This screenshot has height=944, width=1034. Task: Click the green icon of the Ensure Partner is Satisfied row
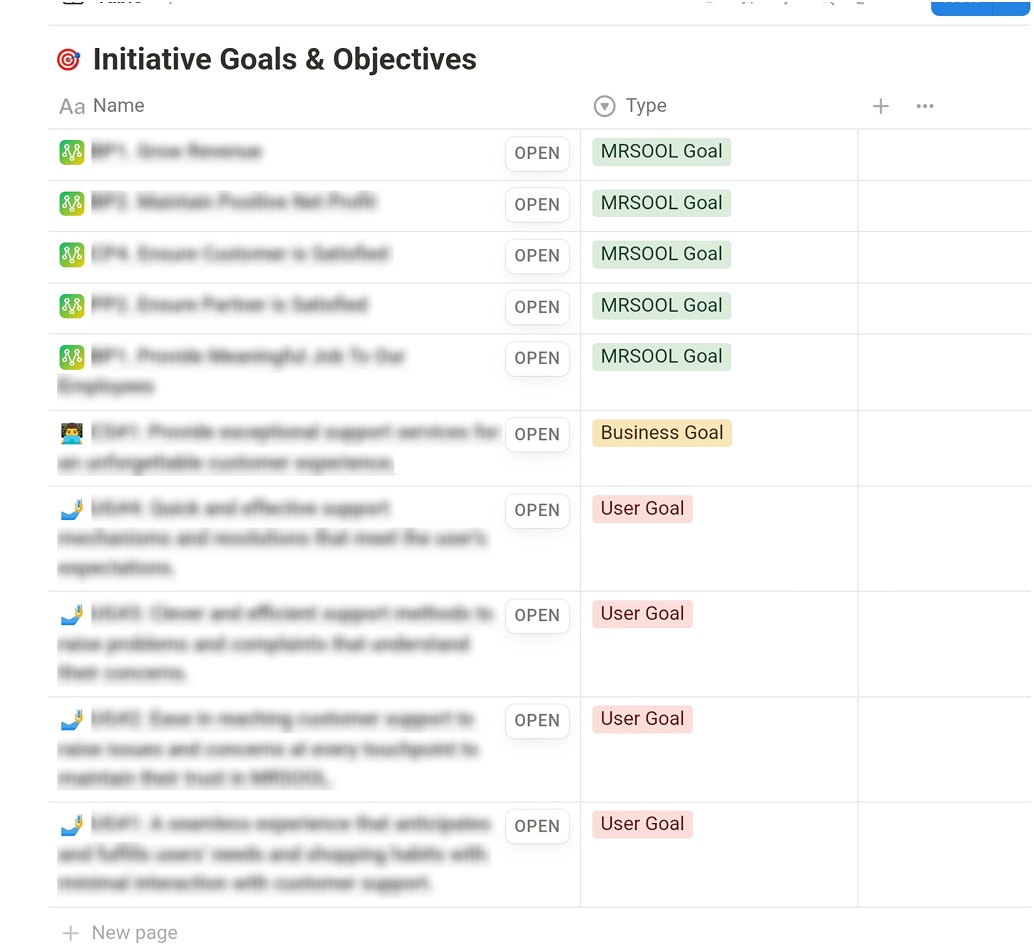pyautogui.click(x=71, y=305)
